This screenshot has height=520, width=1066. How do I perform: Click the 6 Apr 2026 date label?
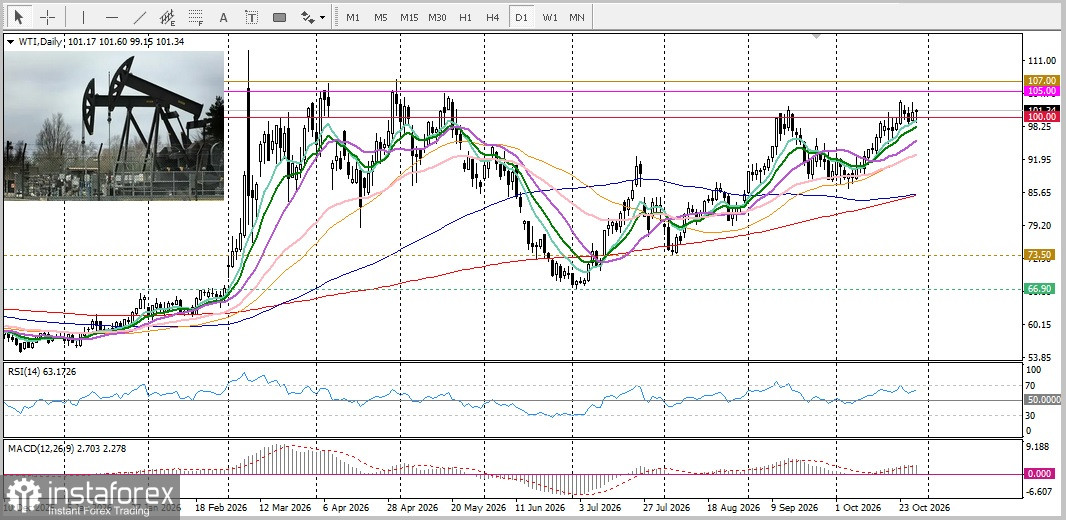pyautogui.click(x=348, y=508)
